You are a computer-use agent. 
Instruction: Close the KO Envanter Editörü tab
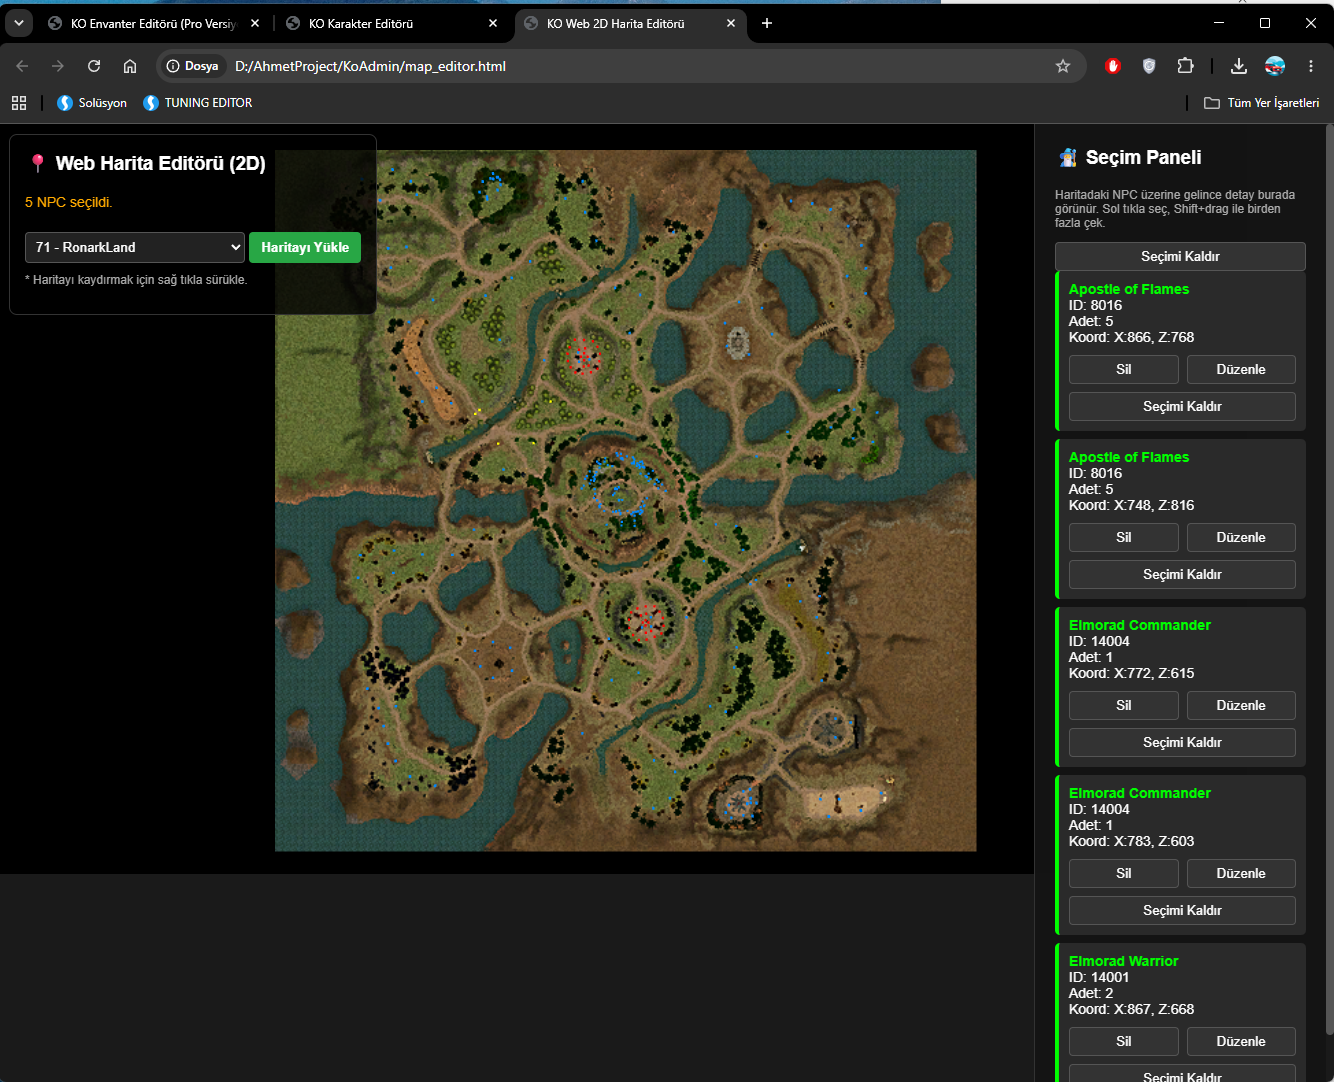coord(255,23)
